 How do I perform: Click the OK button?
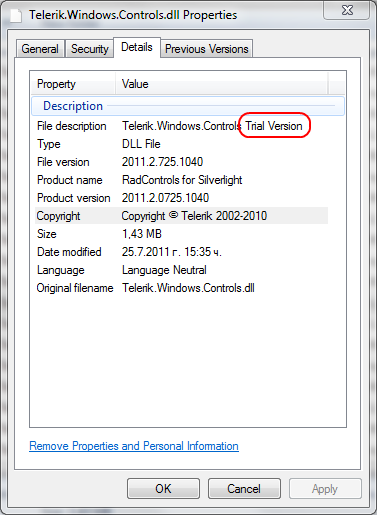coord(163,489)
